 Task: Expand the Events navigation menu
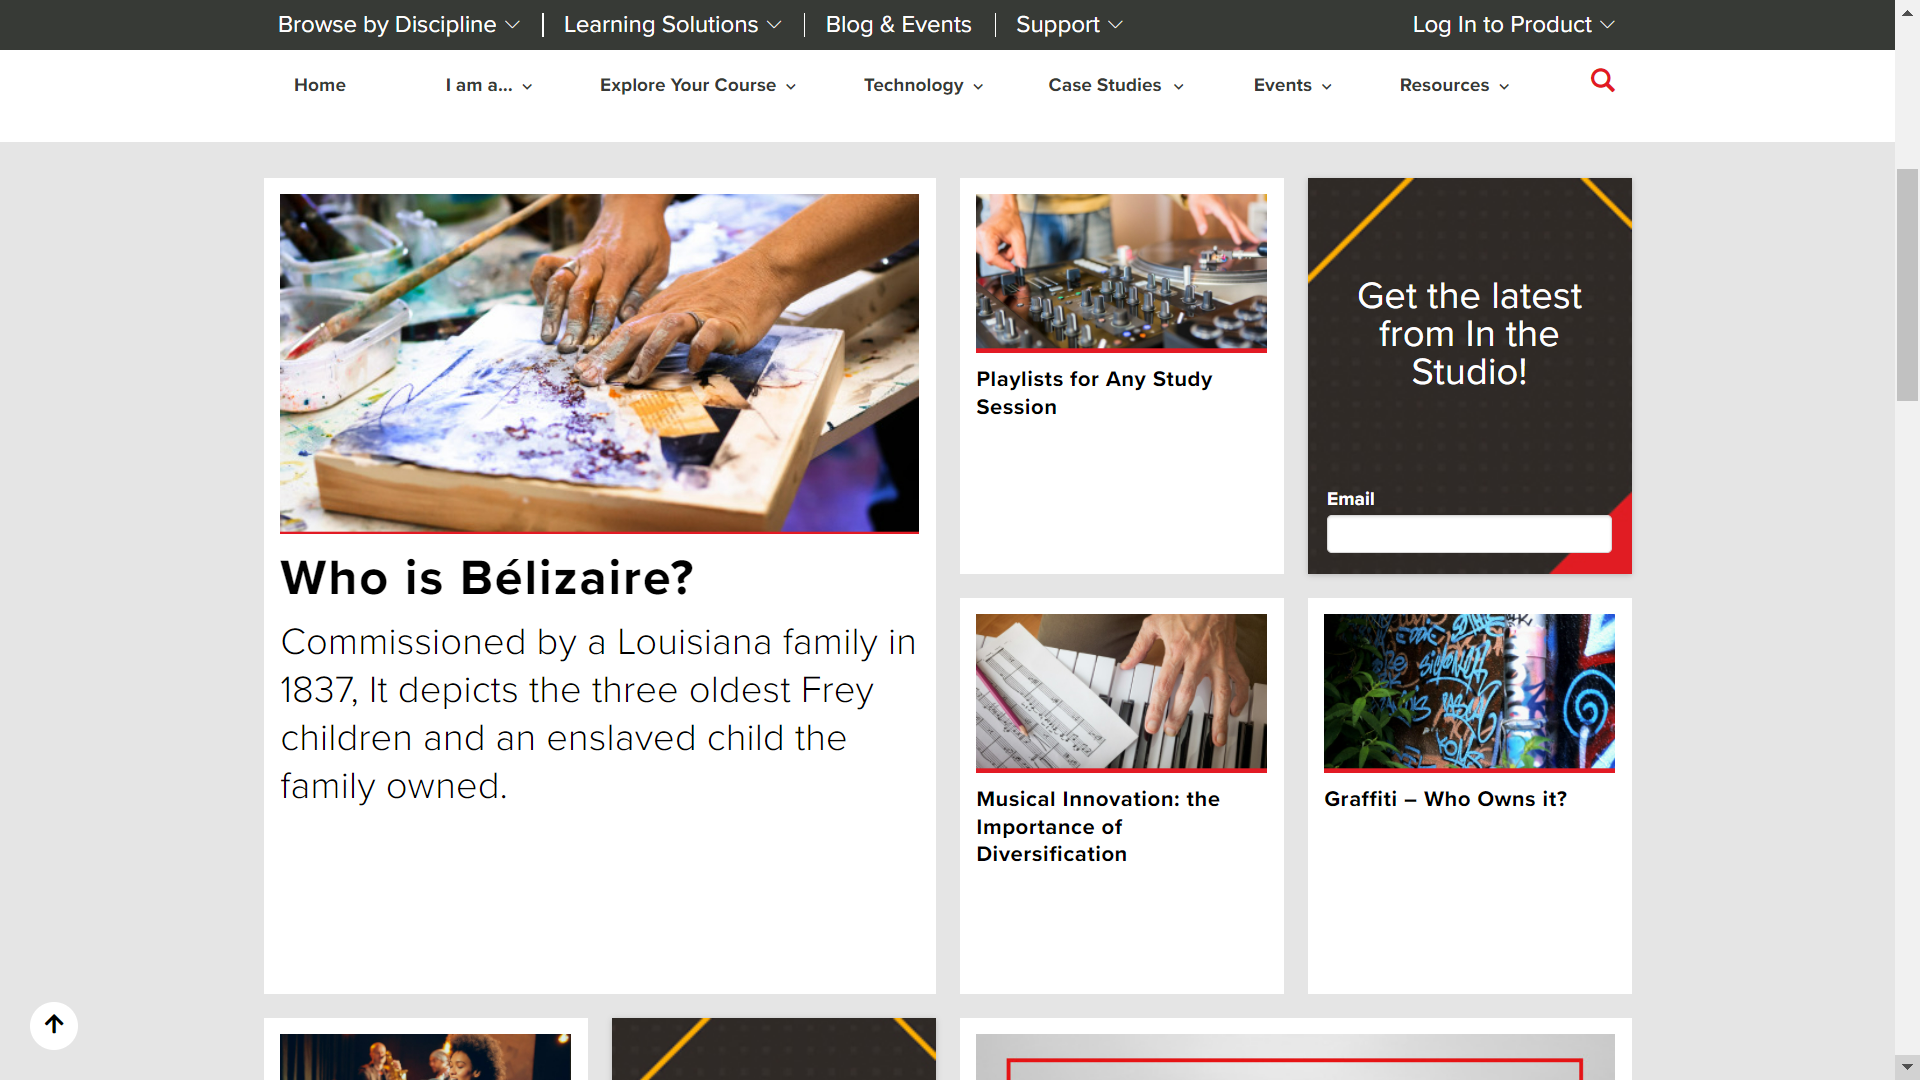click(x=1291, y=86)
